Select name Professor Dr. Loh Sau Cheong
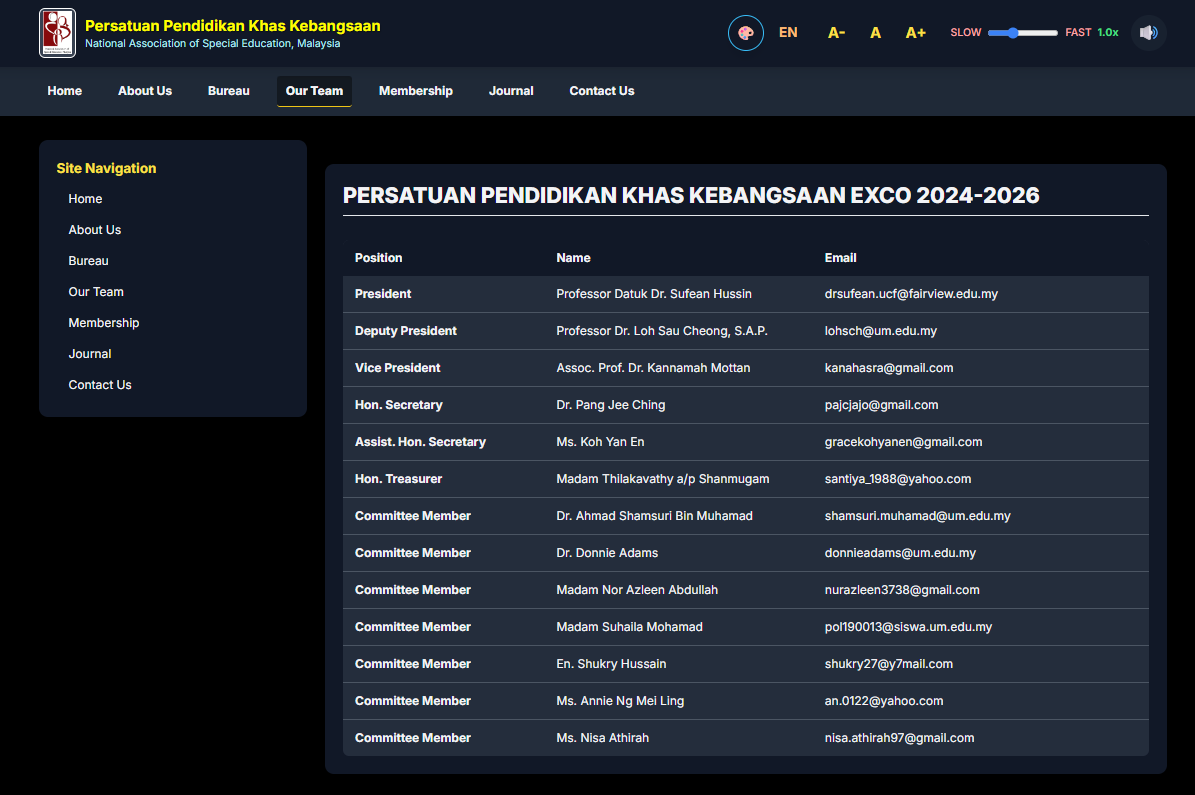 [662, 331]
